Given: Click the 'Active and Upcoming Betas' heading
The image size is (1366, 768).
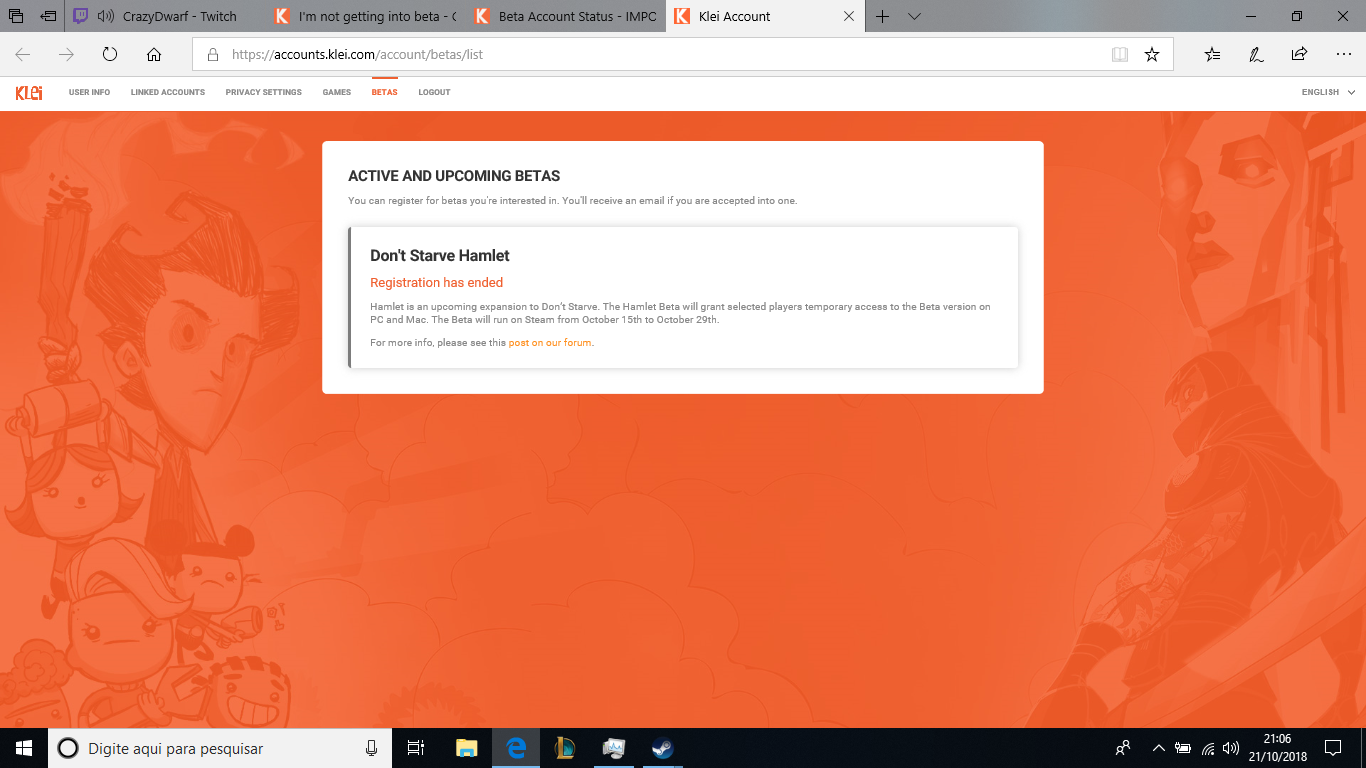Looking at the screenshot, I should [454, 176].
